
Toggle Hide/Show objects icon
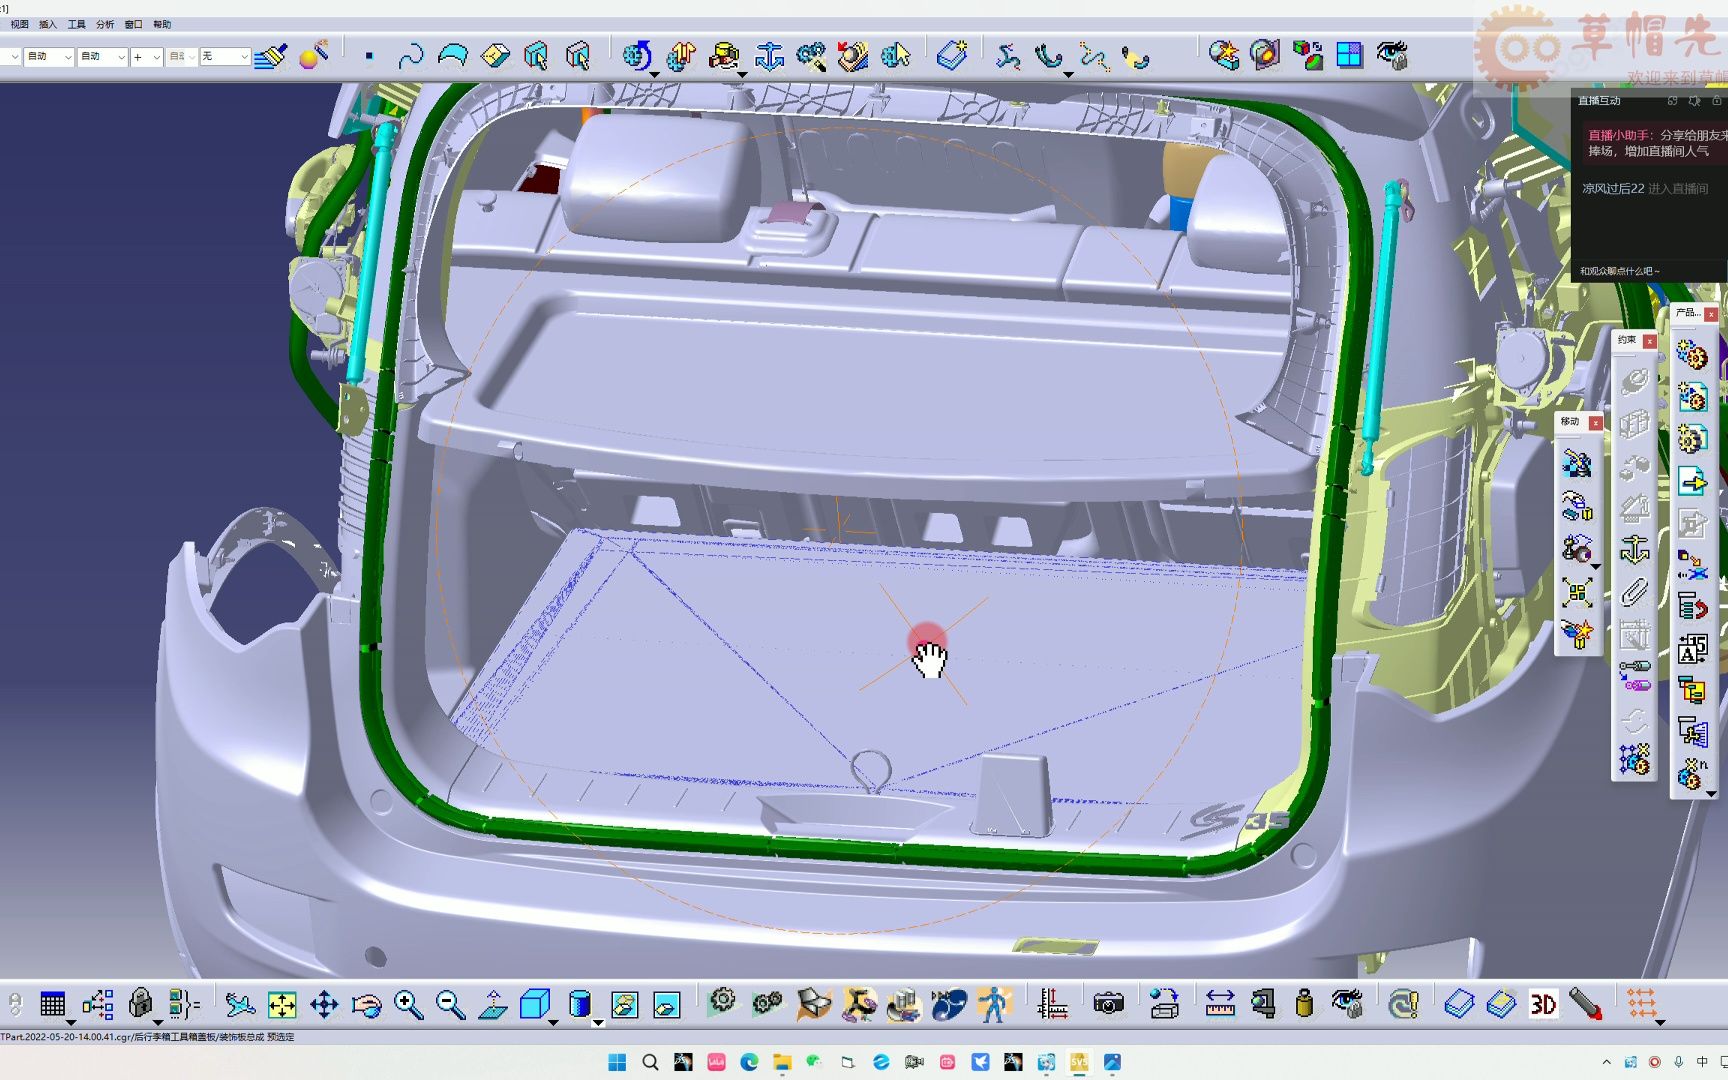click(x=625, y=1004)
